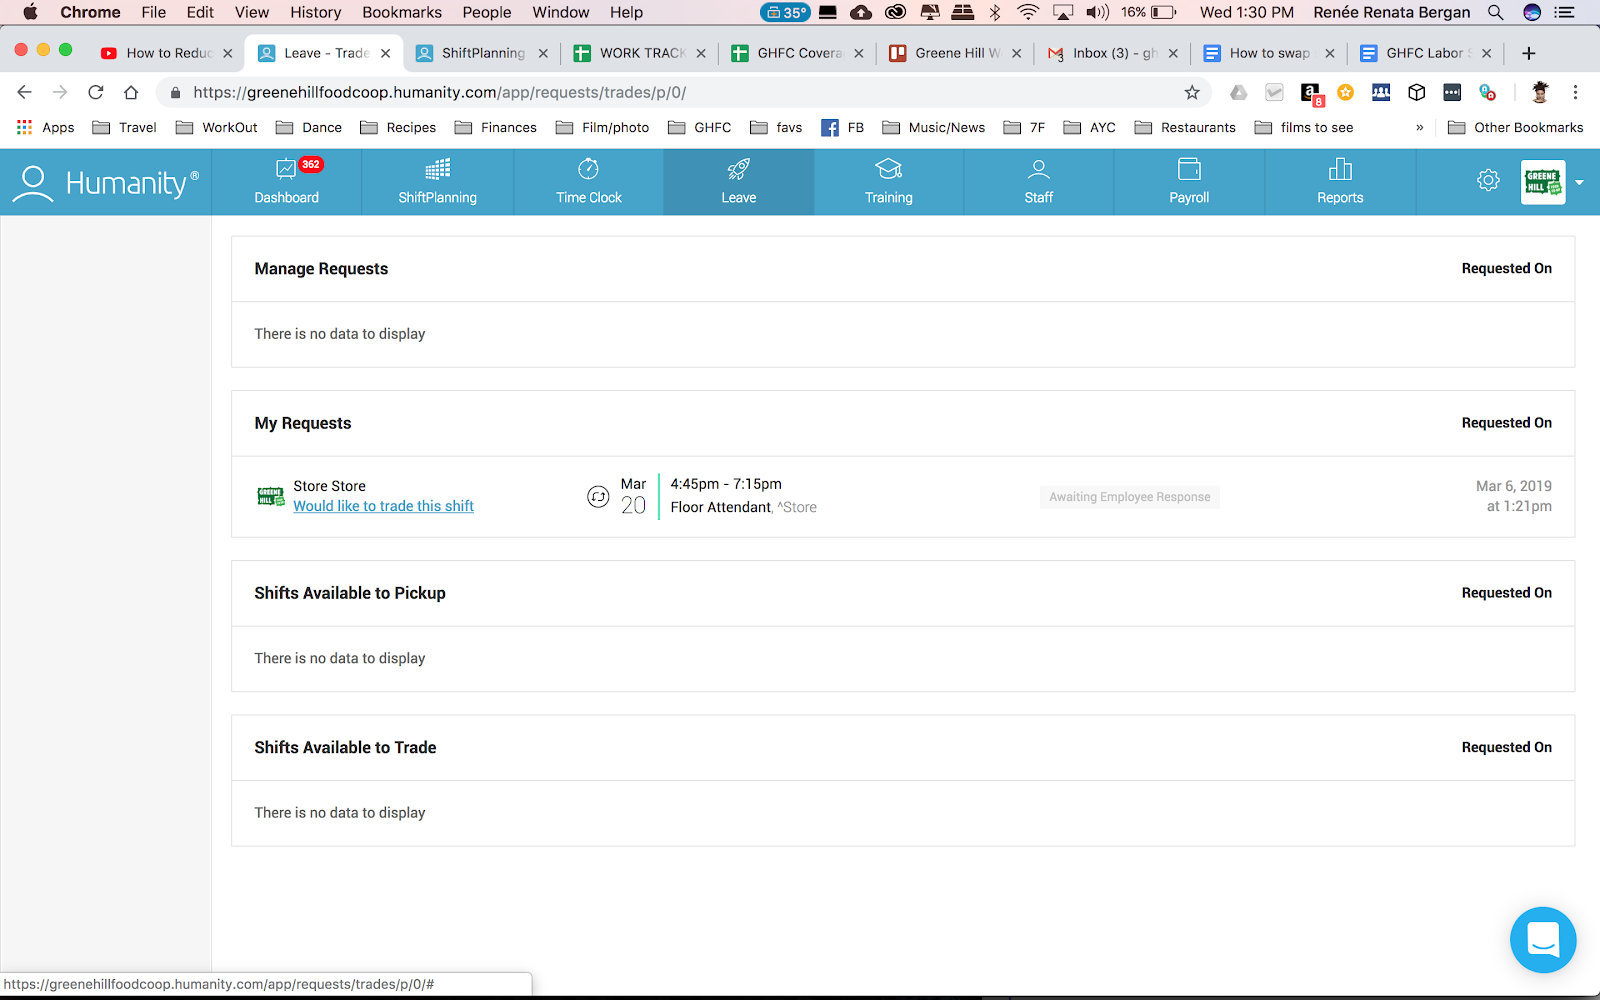The width and height of the screenshot is (1600, 1000).
Task: Open the People menu
Action: click(487, 12)
